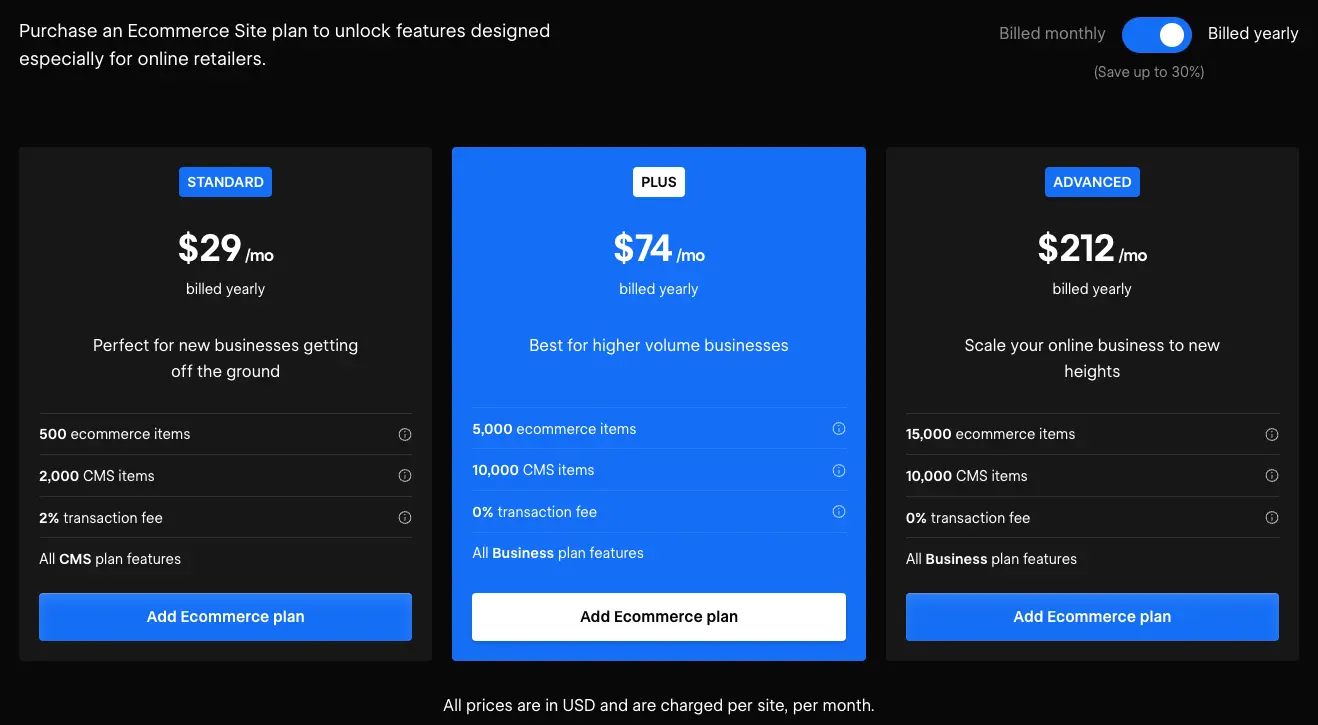Viewport: 1318px width, 725px height.
Task: Click the STANDARD plan badge
Action: 225,182
